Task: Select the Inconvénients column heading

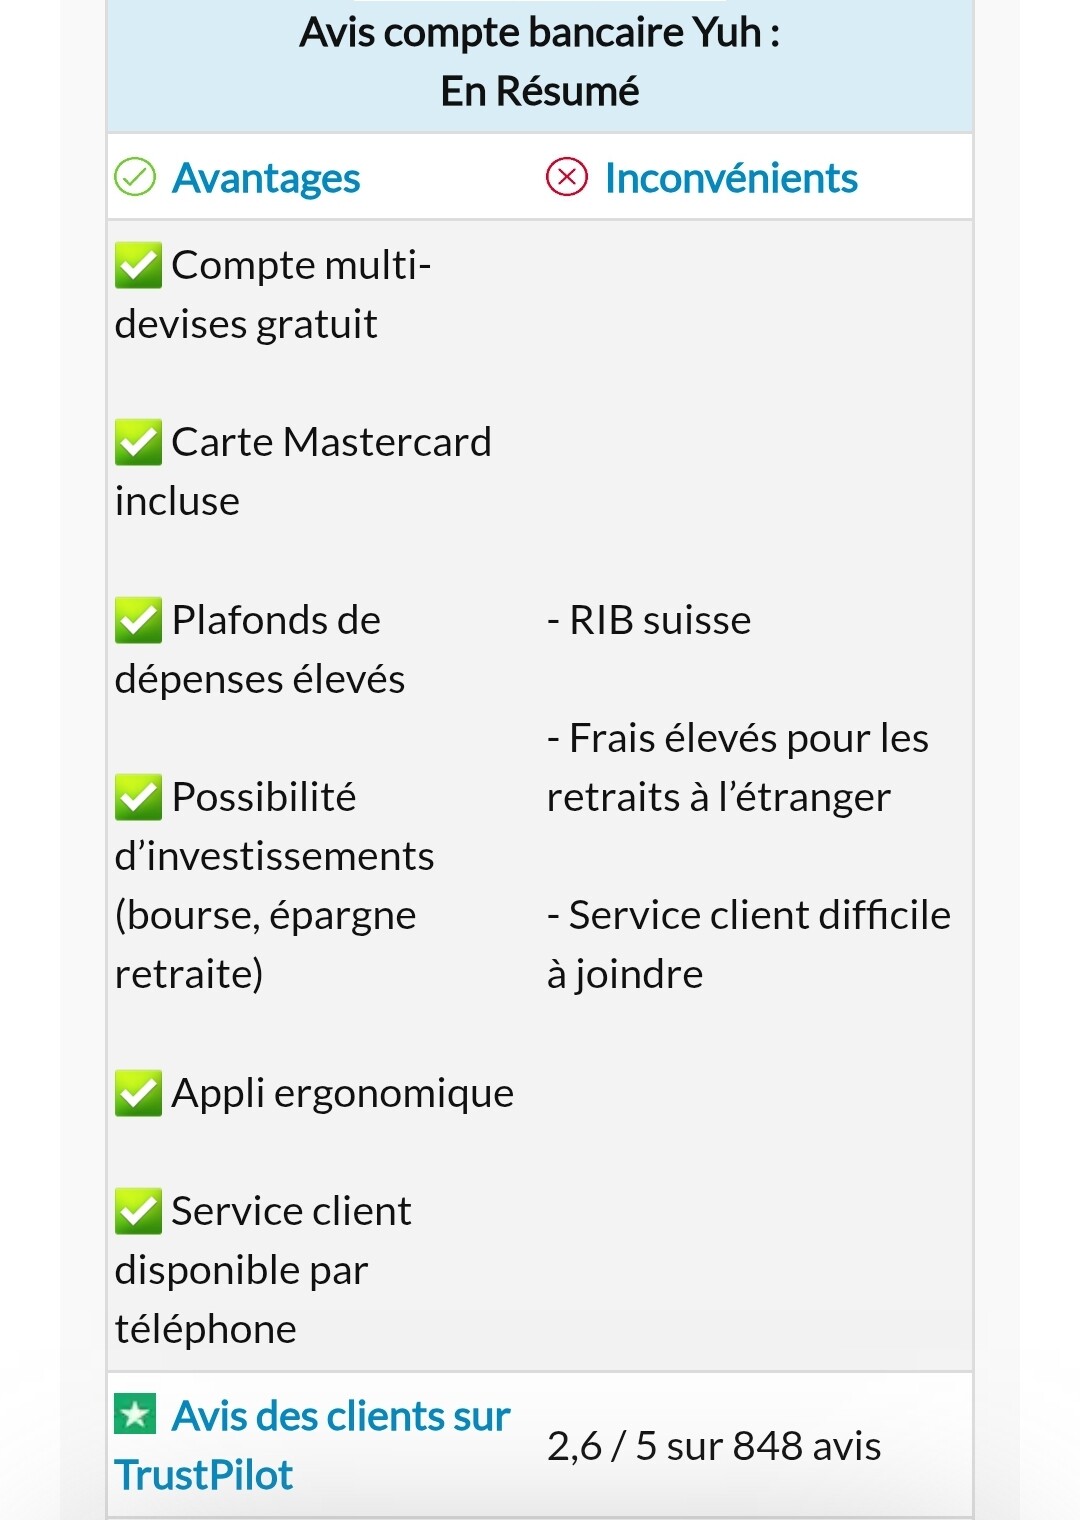Action: click(x=731, y=178)
